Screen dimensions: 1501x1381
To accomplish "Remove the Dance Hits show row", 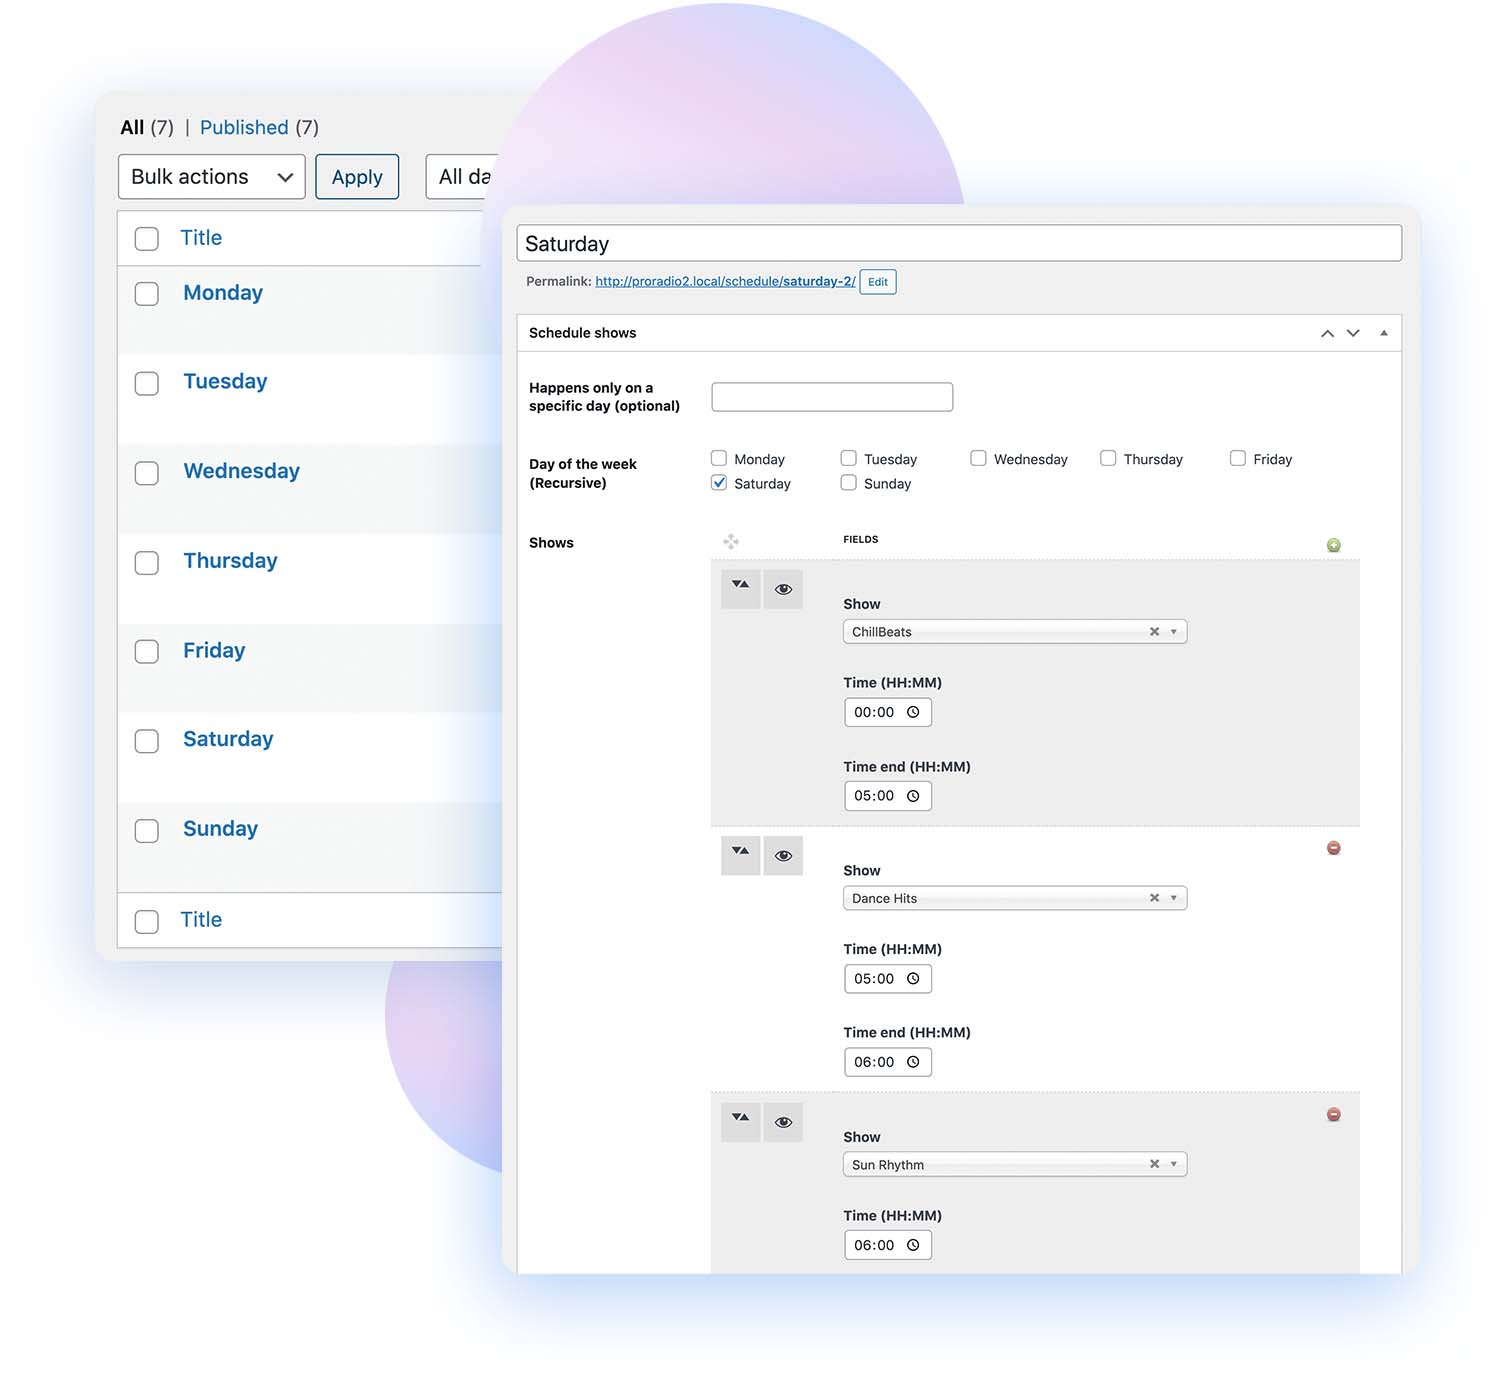I will click(1333, 848).
